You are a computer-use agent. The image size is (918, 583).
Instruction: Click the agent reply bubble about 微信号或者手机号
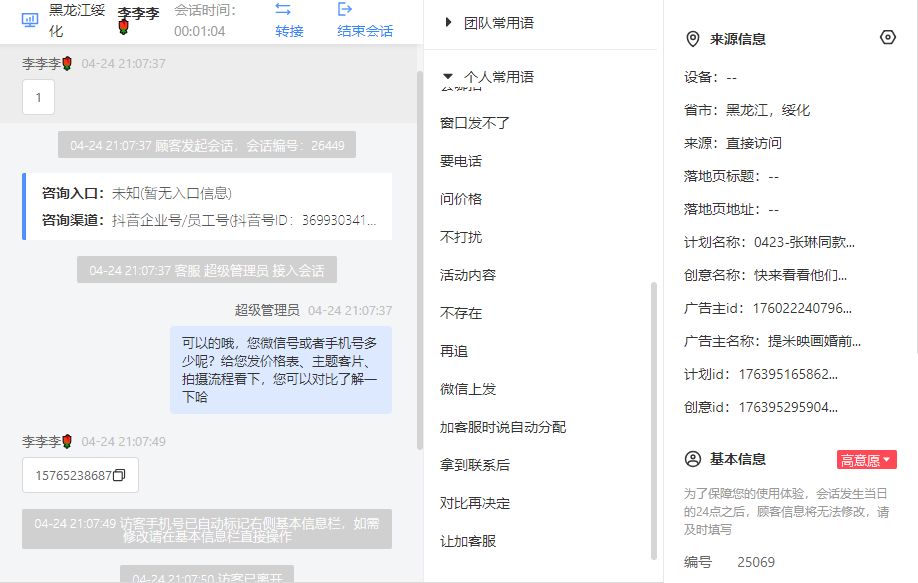tap(281, 370)
